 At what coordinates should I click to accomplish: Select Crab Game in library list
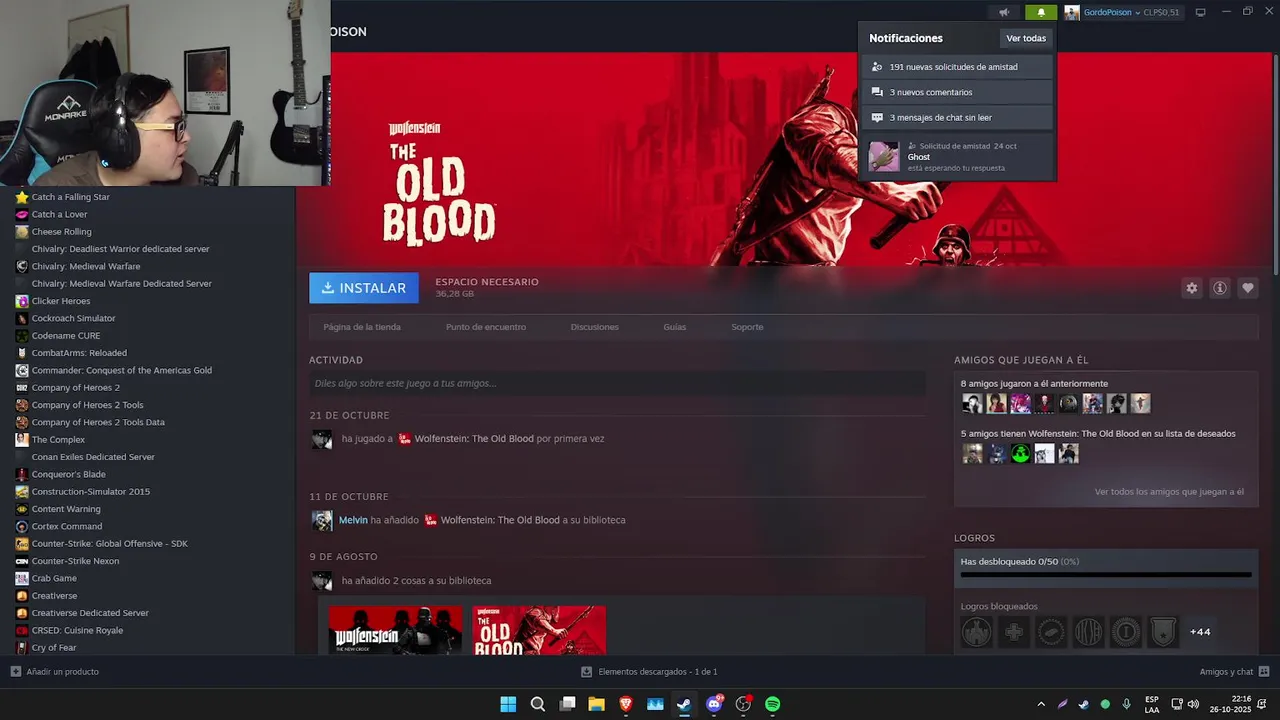tap(54, 578)
